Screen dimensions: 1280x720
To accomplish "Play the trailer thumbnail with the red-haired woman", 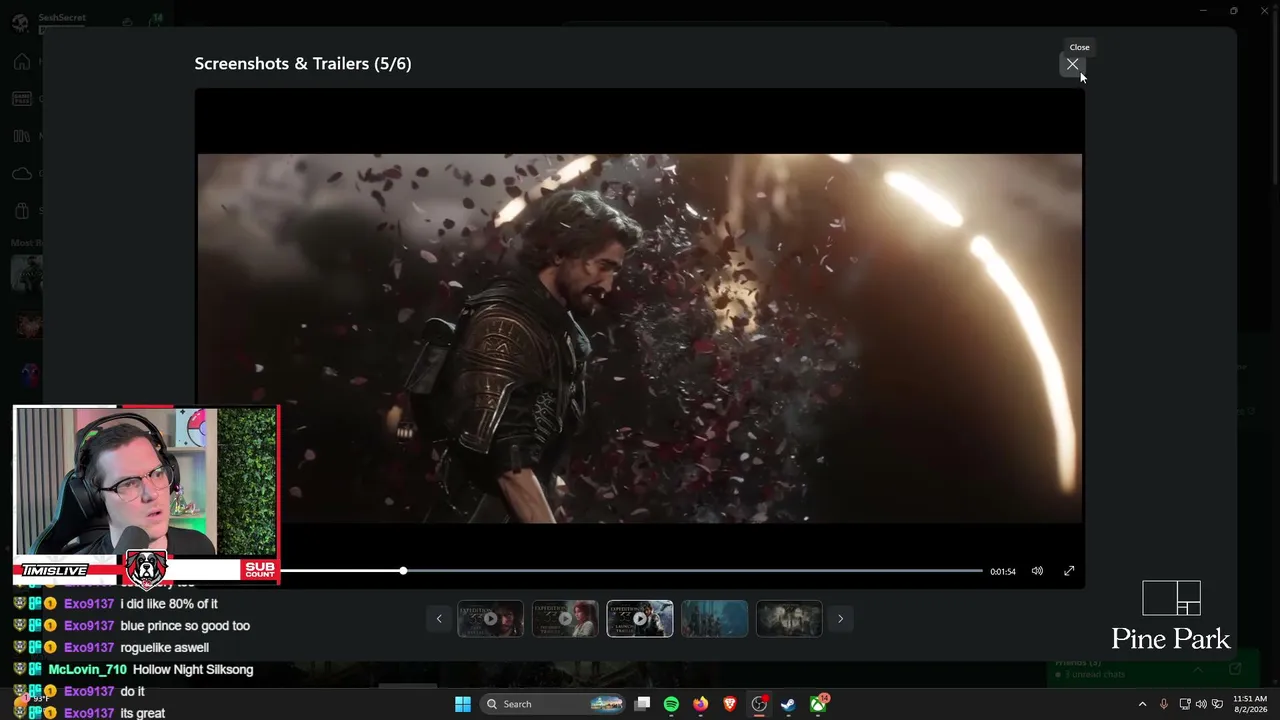I will 565,619.
